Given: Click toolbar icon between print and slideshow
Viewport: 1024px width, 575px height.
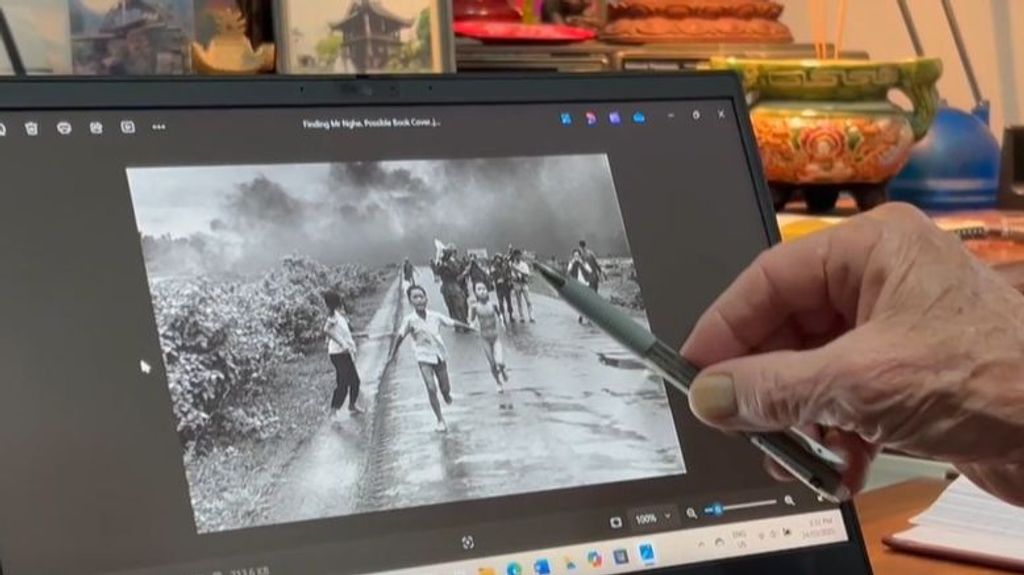Looking at the screenshot, I should (96, 127).
